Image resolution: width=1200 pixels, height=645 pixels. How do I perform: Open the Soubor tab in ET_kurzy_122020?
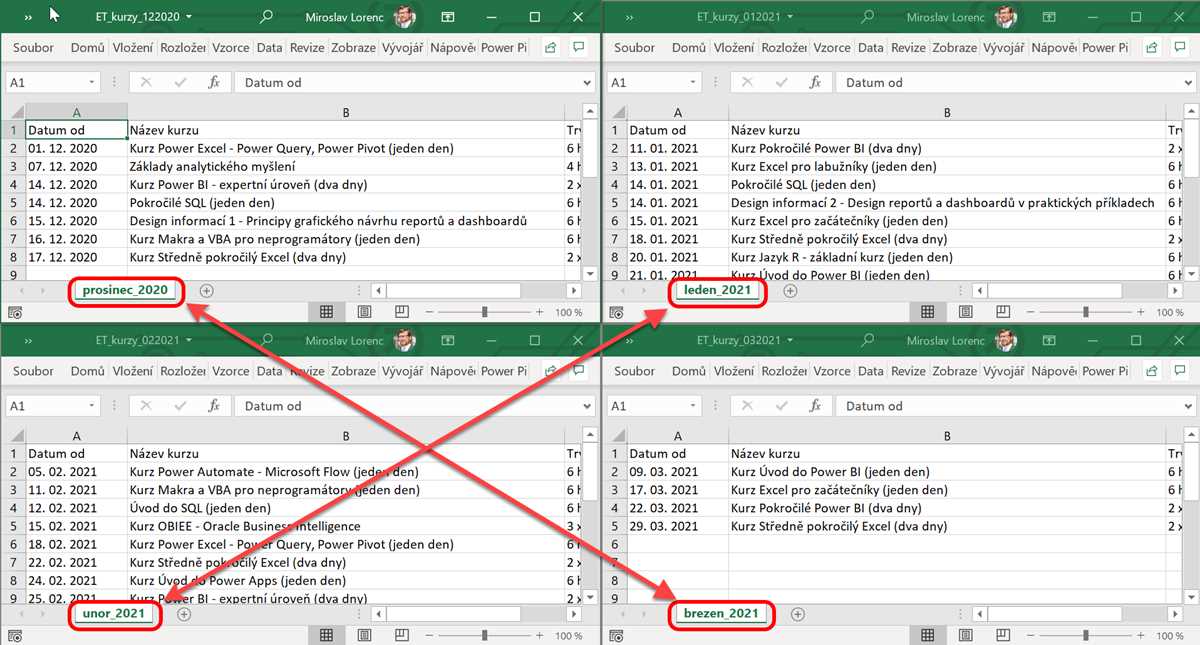(x=34, y=47)
